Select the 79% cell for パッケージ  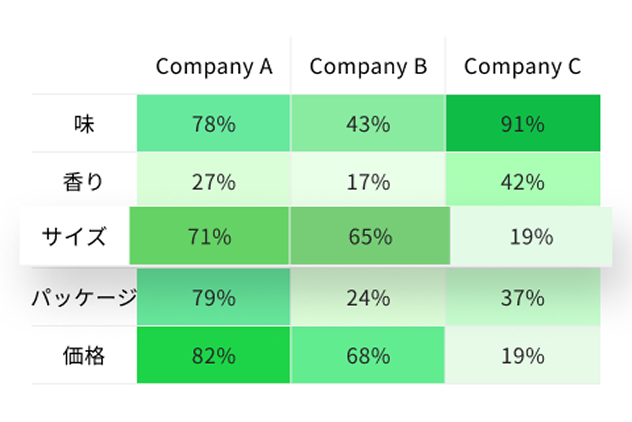214,298
